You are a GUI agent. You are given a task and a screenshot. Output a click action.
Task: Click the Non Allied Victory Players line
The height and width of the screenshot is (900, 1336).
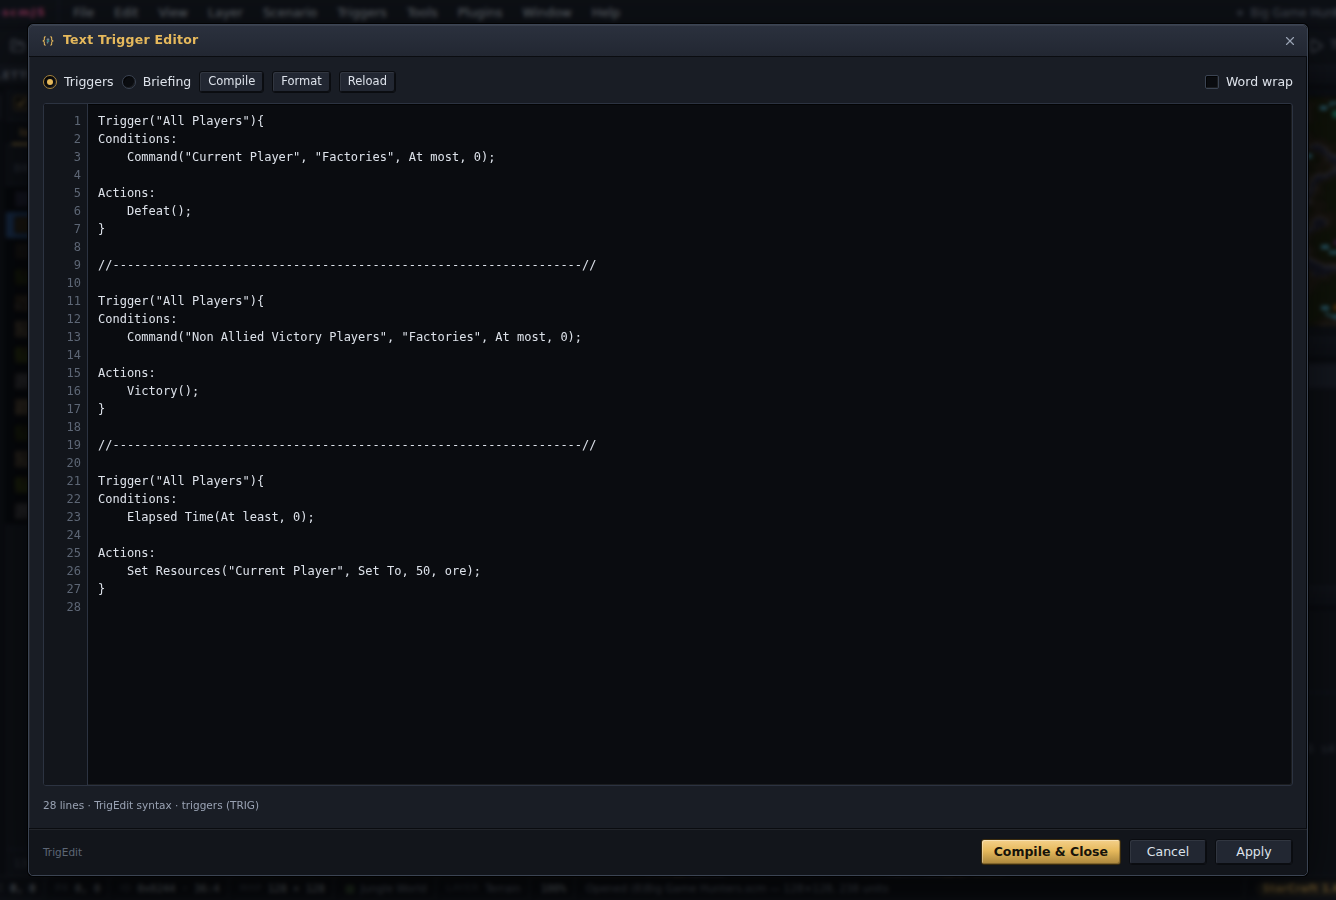coord(354,337)
